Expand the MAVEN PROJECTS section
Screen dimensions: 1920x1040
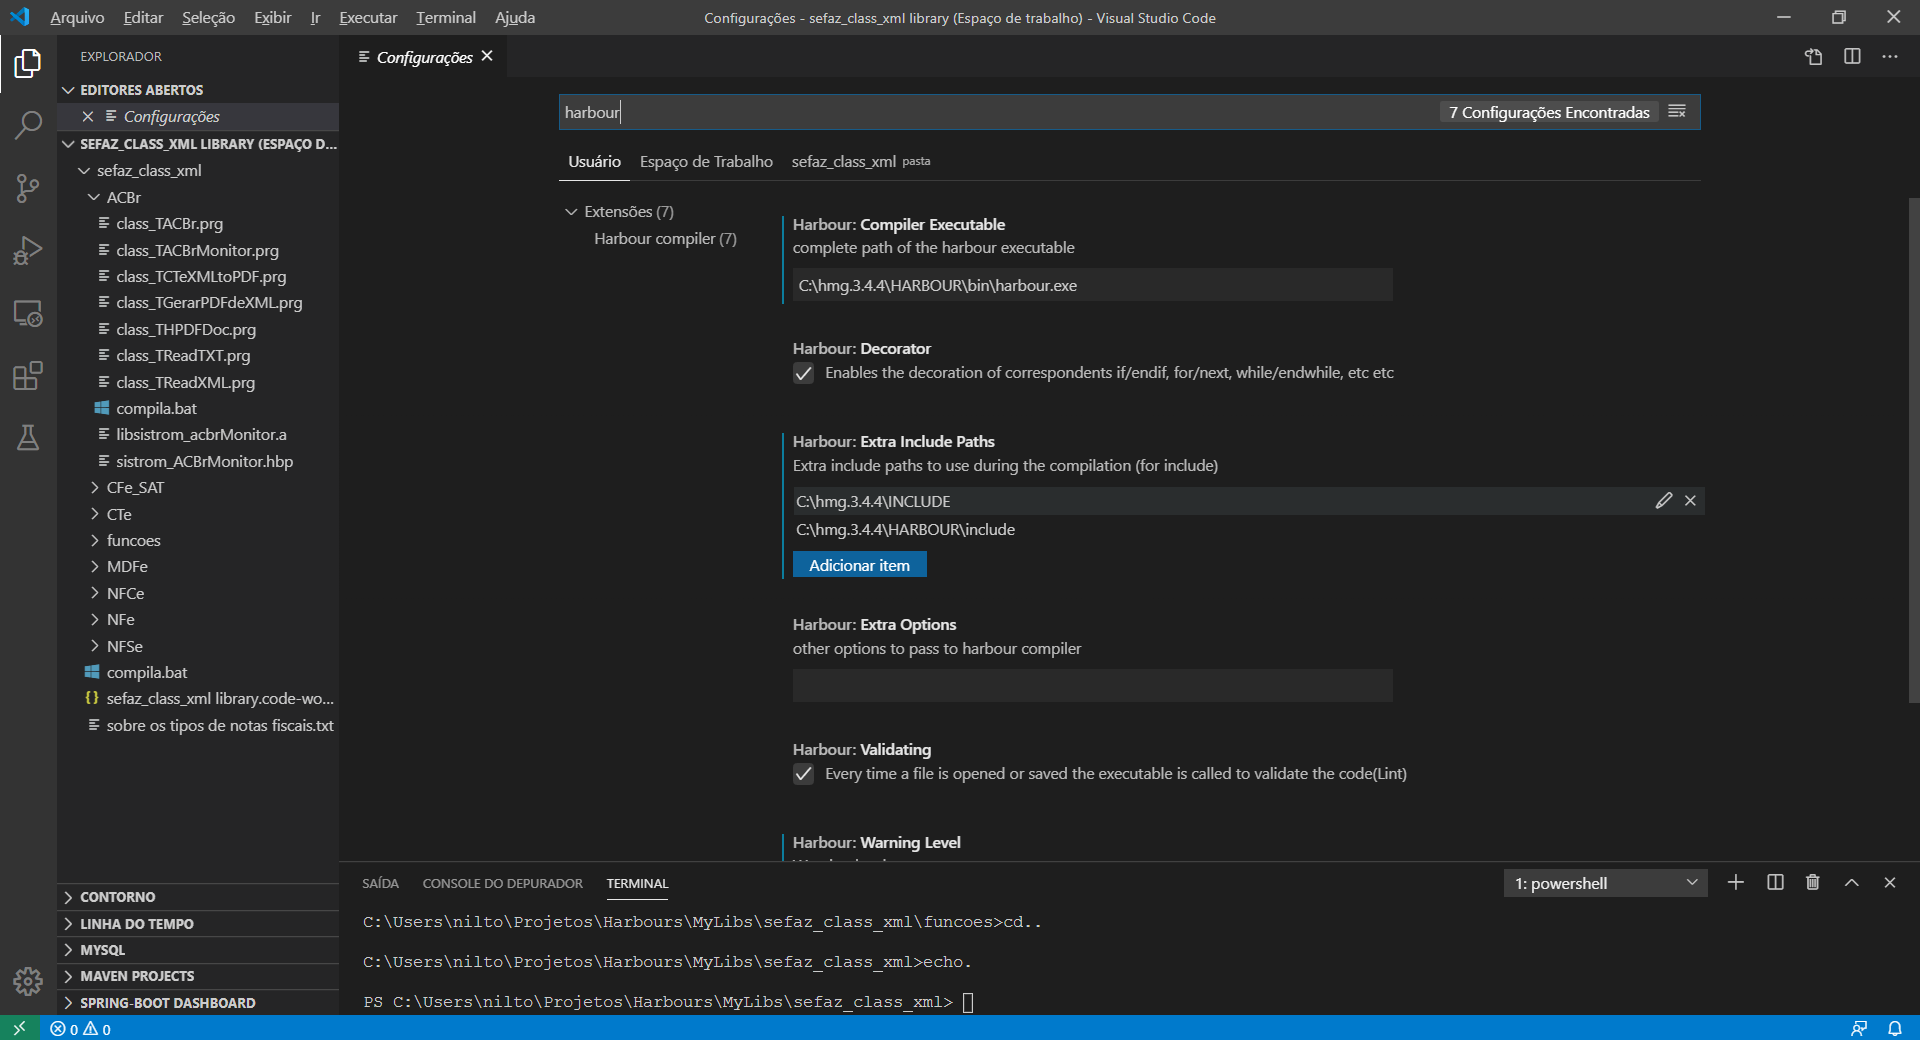(x=137, y=976)
